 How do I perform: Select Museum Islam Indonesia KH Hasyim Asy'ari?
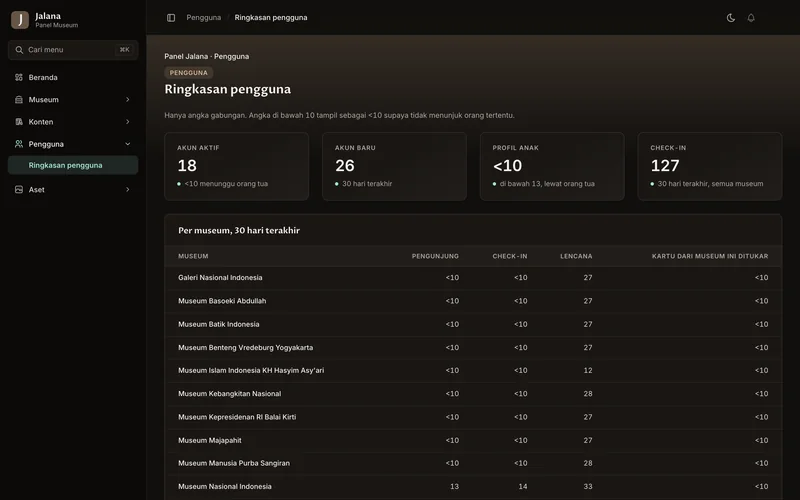(x=473, y=370)
